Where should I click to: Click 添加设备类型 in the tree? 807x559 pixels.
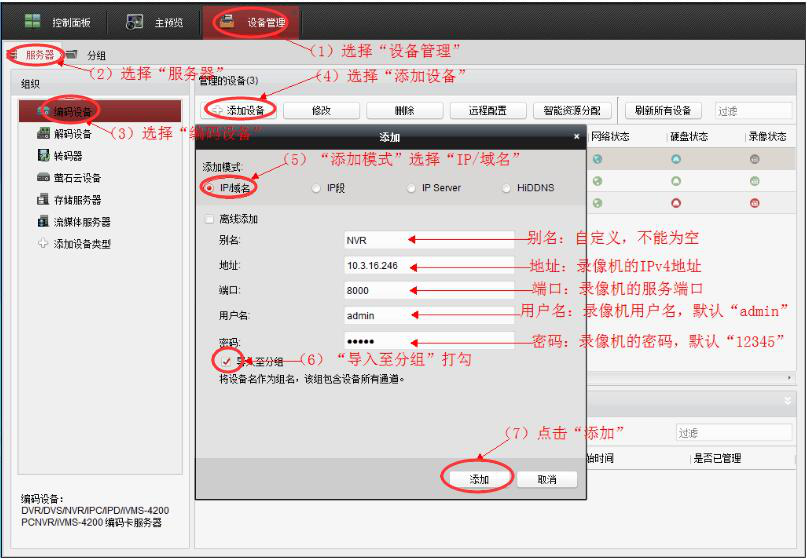coord(82,243)
